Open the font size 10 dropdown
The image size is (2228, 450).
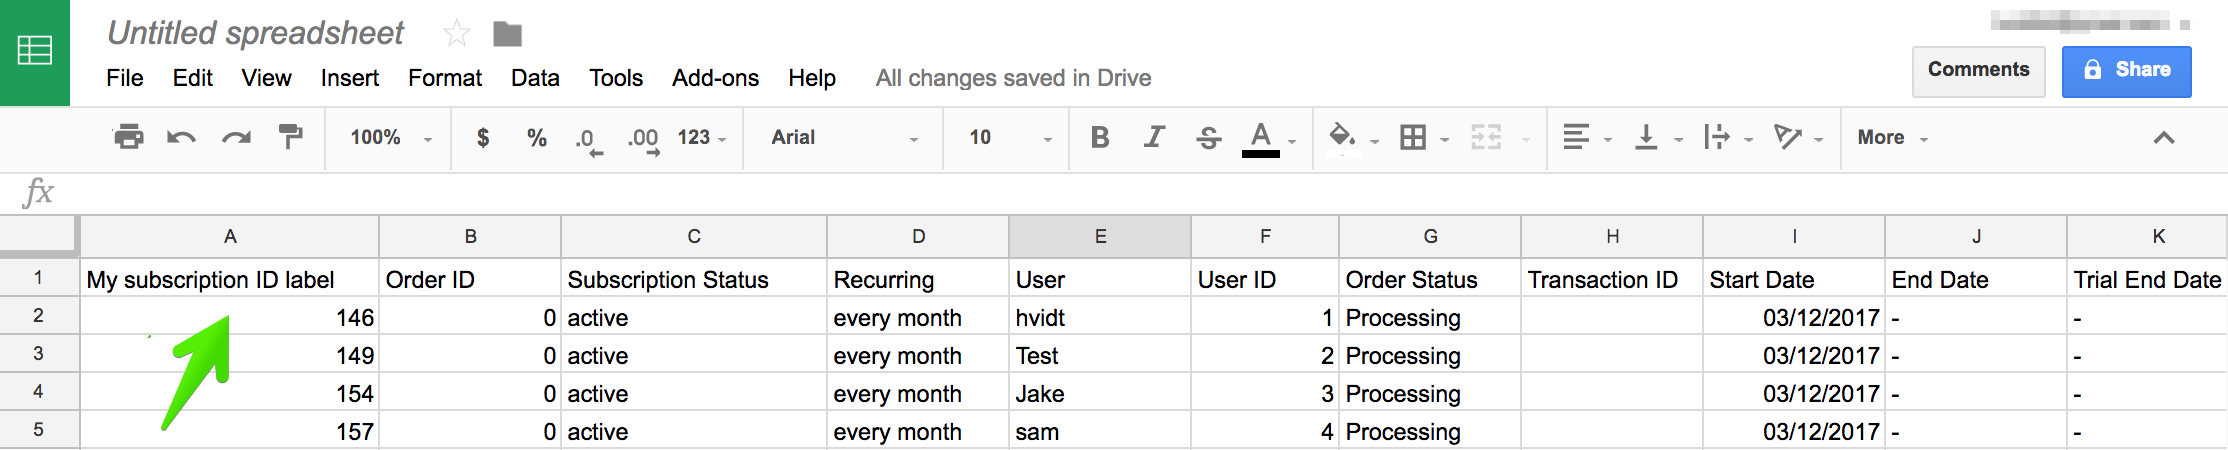(x=1010, y=137)
